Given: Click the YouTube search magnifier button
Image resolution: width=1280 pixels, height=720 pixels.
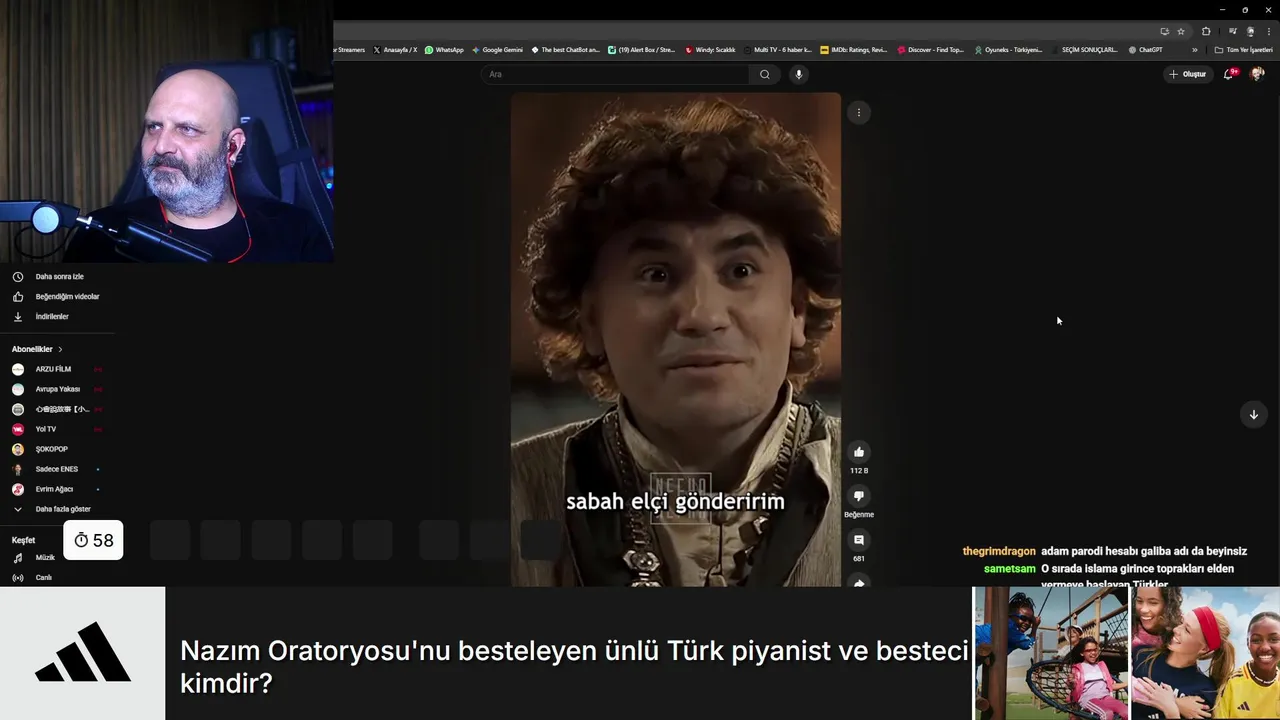Looking at the screenshot, I should click(765, 74).
